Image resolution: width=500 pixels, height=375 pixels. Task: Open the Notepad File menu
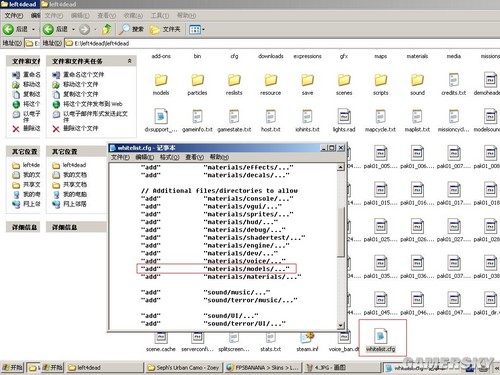(x=120, y=157)
